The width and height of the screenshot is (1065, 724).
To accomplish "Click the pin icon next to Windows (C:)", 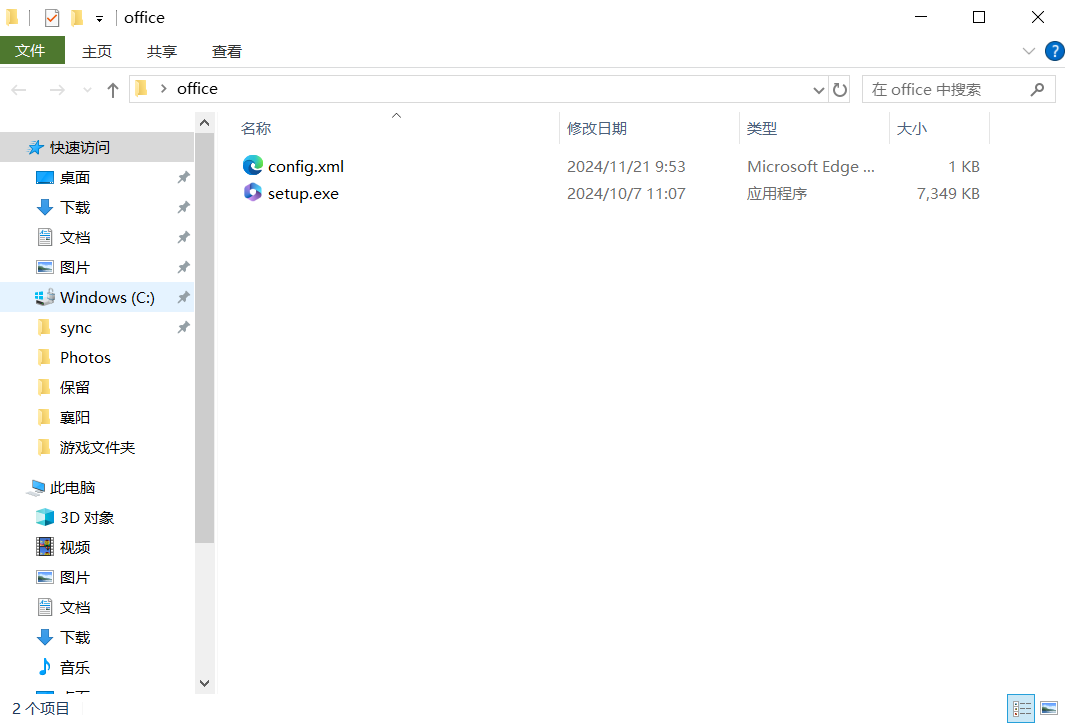I will 183,297.
